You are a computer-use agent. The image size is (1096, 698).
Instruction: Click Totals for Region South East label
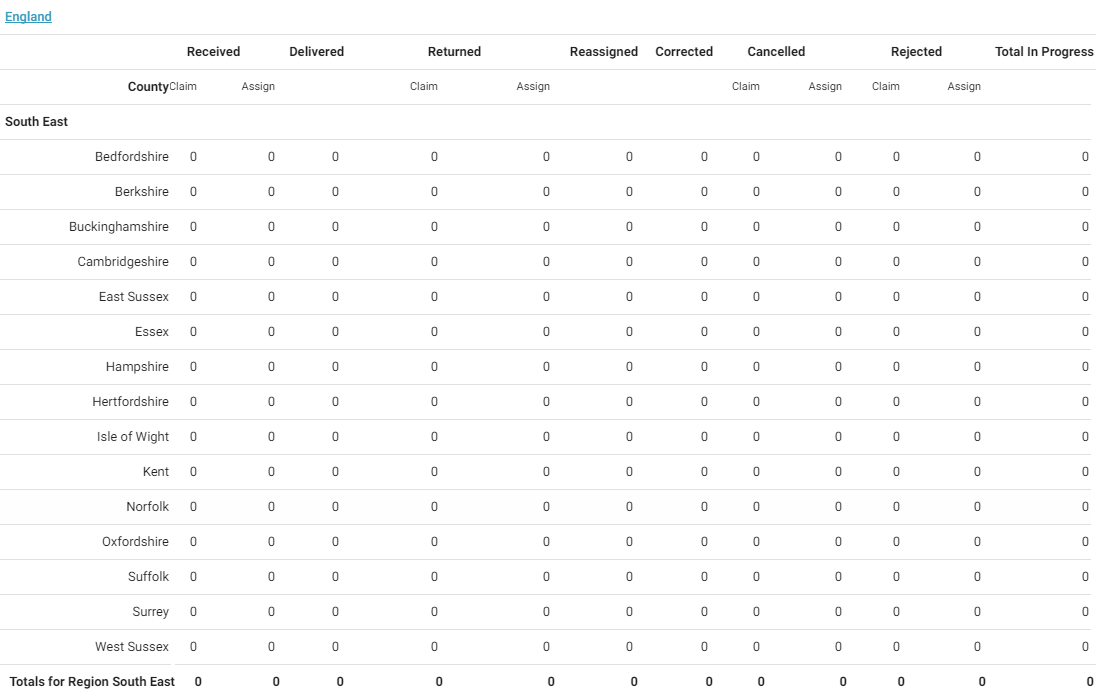[x=92, y=682]
